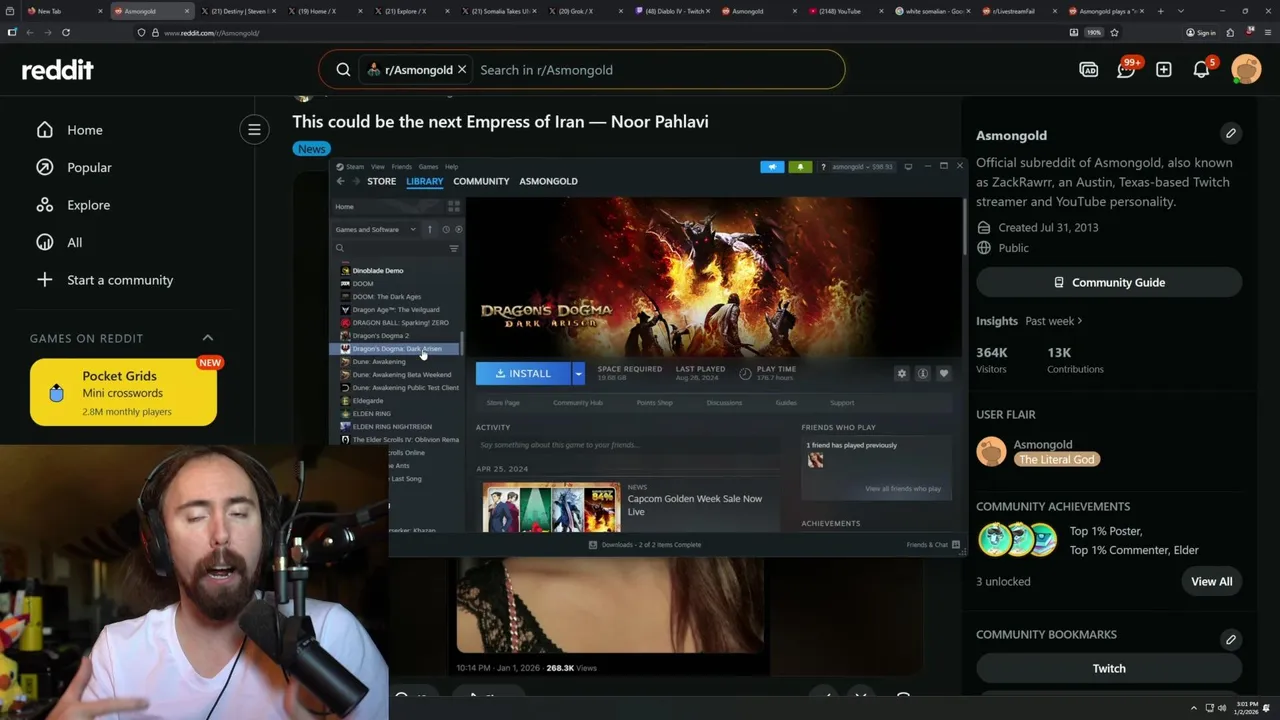
Task: Open the Twitch community bookmark
Action: click(x=1109, y=668)
